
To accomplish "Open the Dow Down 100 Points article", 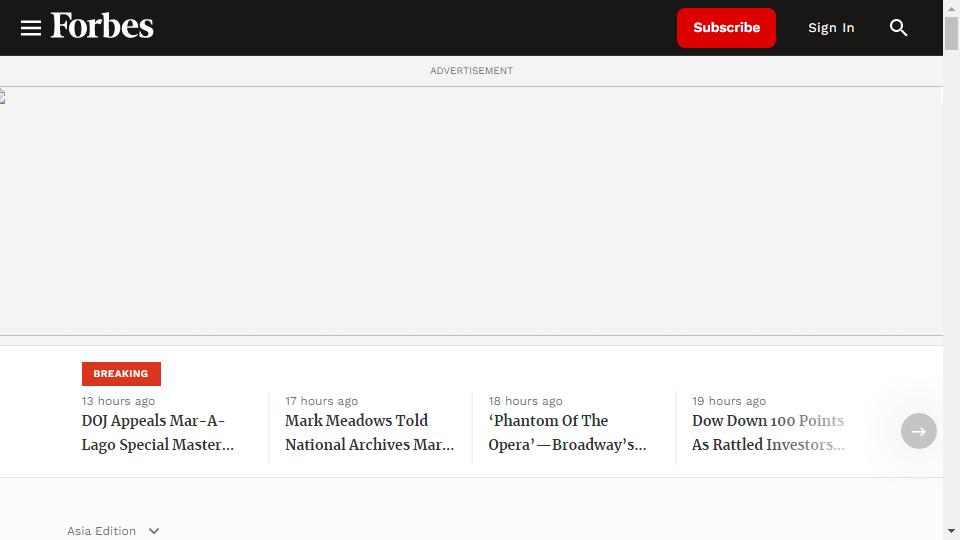I will [x=768, y=432].
